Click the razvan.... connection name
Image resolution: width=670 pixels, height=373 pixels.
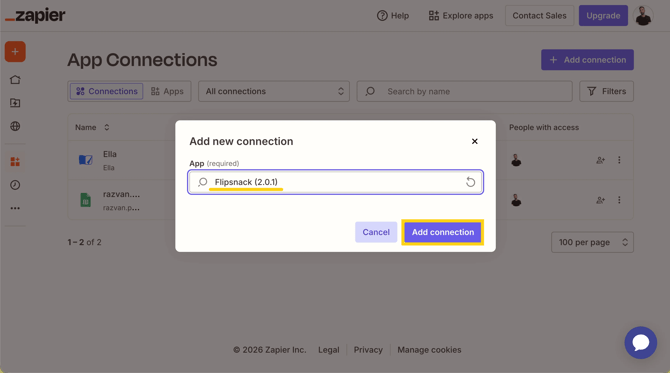point(121,194)
